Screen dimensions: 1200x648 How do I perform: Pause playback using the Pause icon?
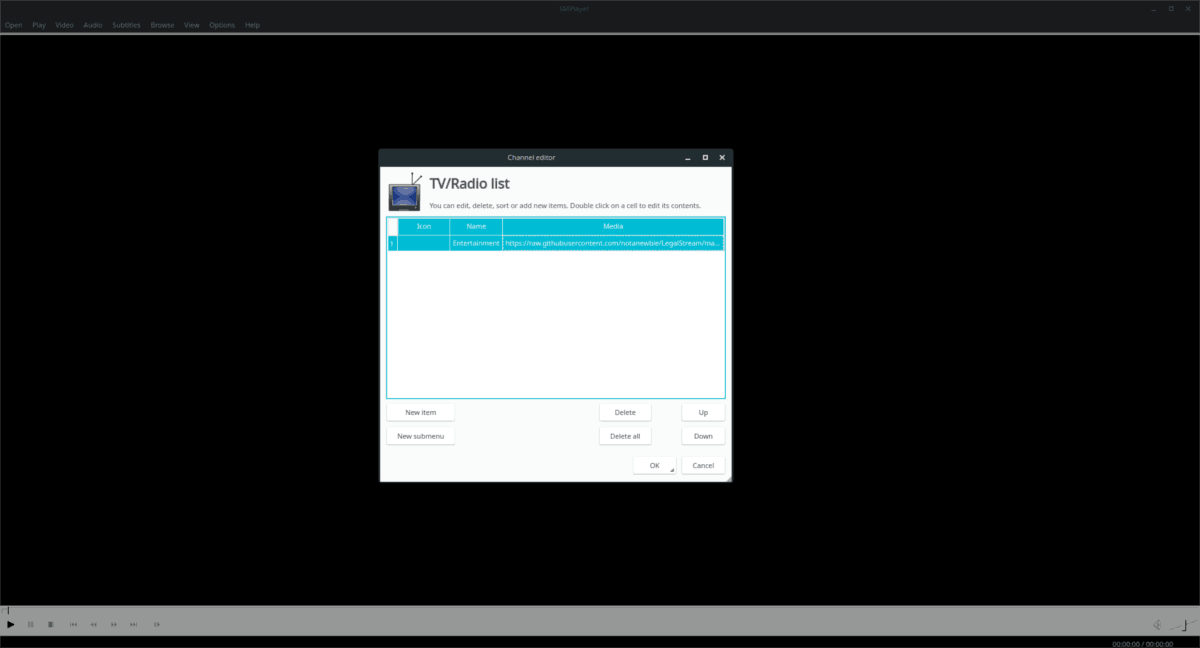click(x=31, y=624)
